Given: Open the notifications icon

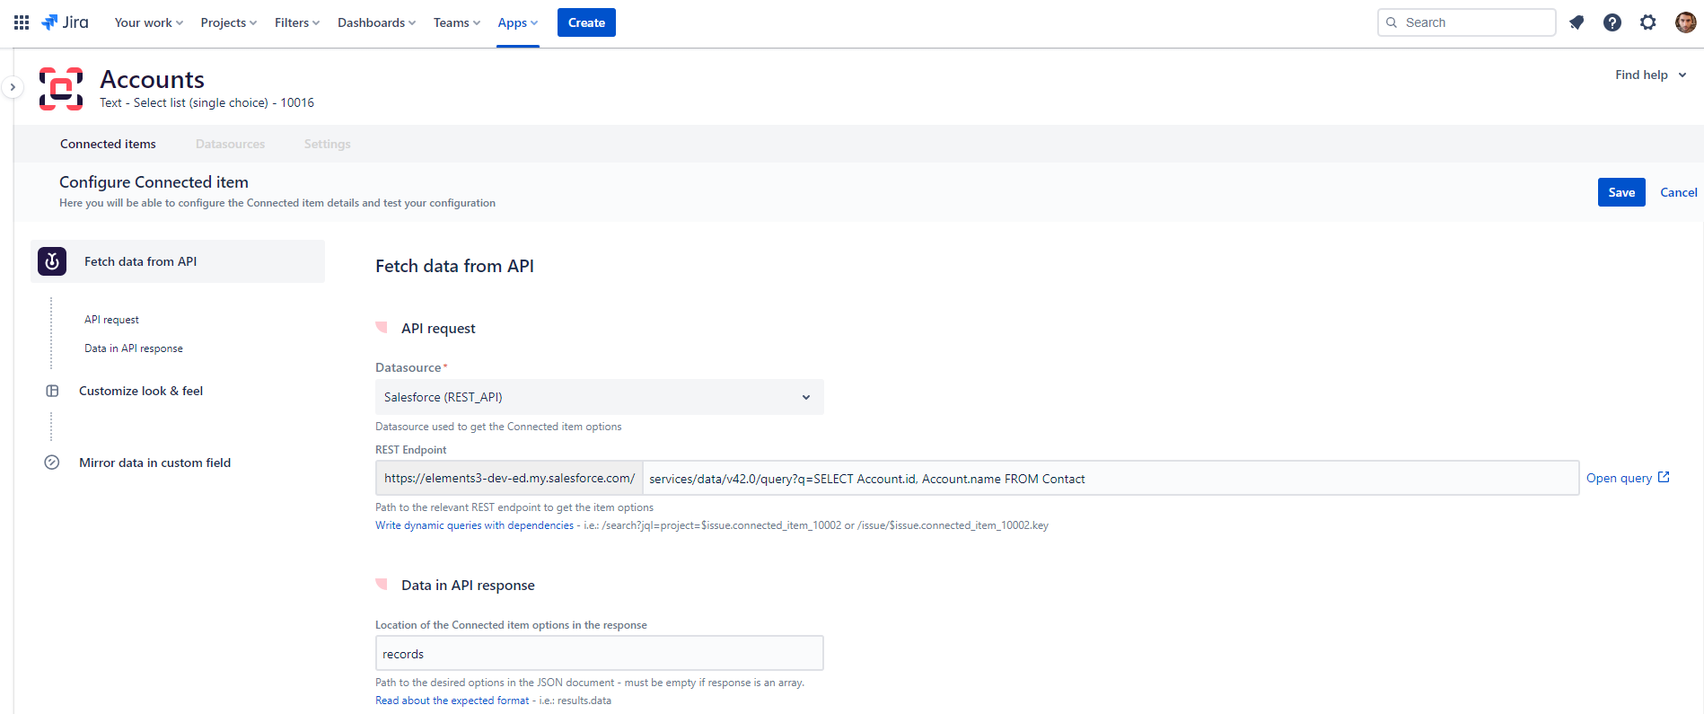Looking at the screenshot, I should [x=1577, y=22].
